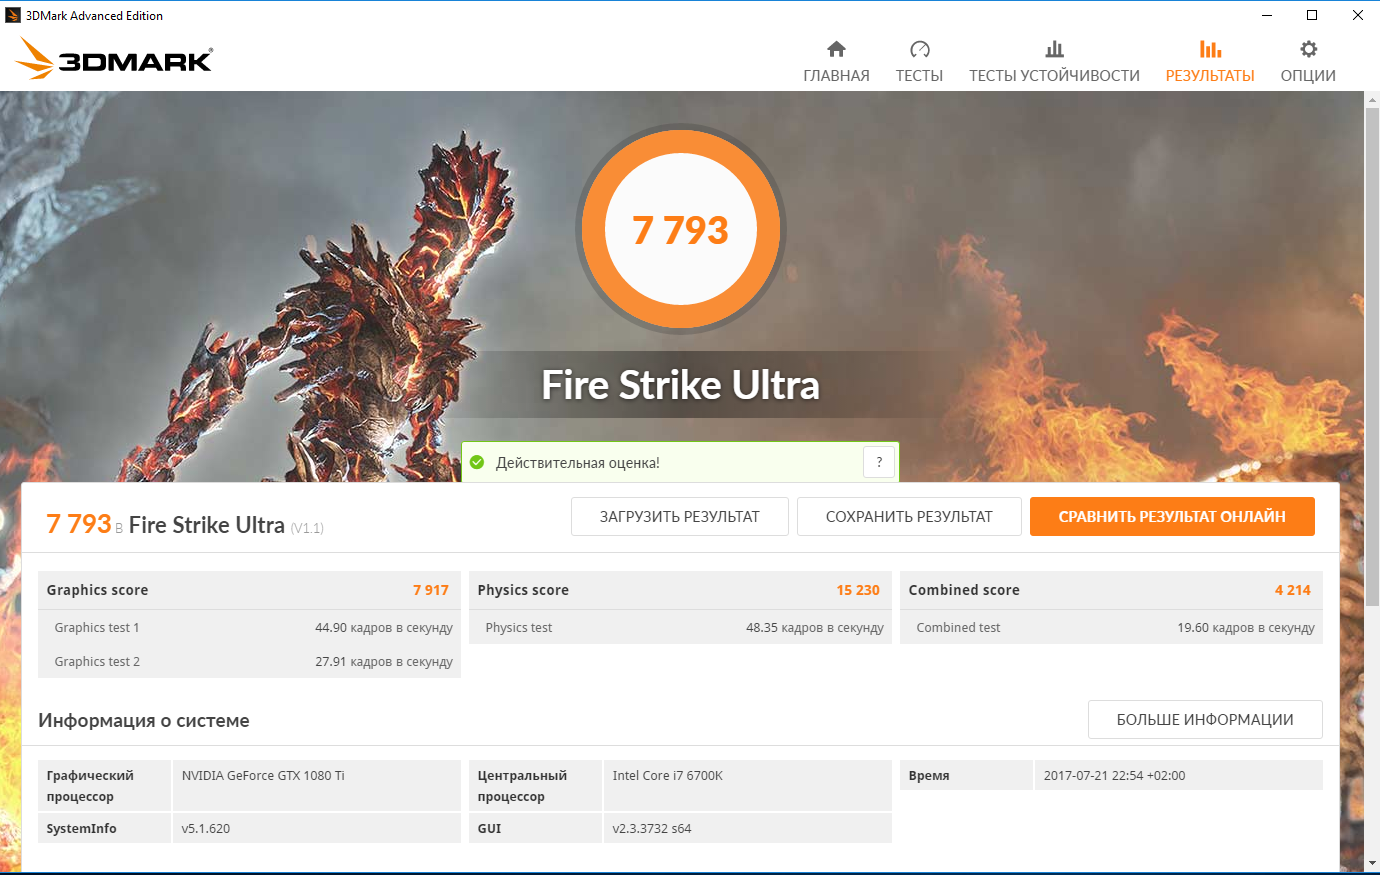Click the Combined score value 4 214
This screenshot has width=1380, height=875.
coord(1292,590)
